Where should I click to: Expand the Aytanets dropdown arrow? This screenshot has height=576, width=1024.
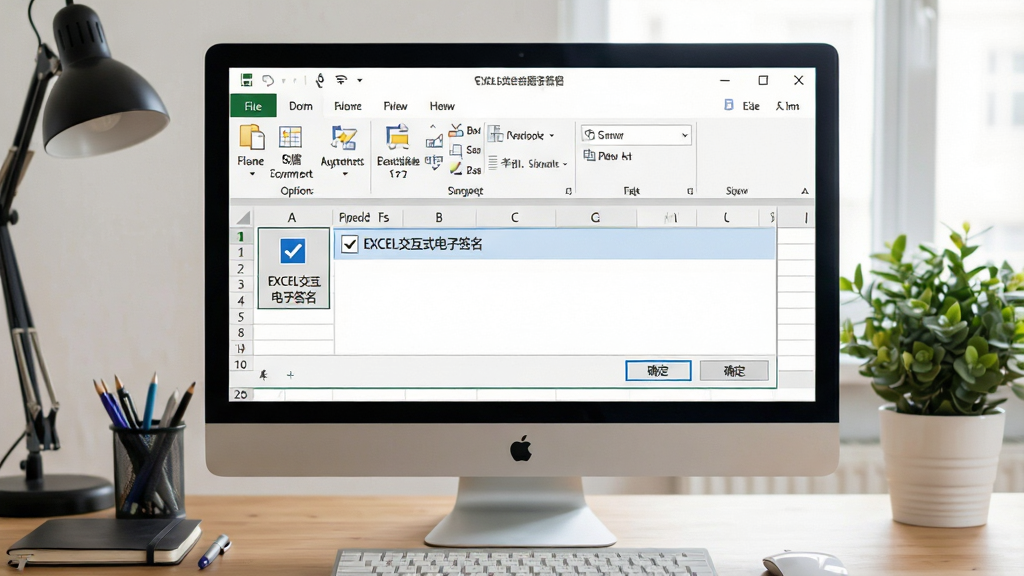[x=345, y=174]
